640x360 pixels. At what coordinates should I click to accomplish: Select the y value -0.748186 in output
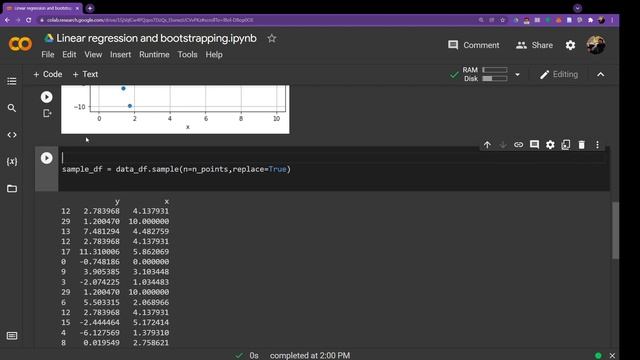pos(100,262)
